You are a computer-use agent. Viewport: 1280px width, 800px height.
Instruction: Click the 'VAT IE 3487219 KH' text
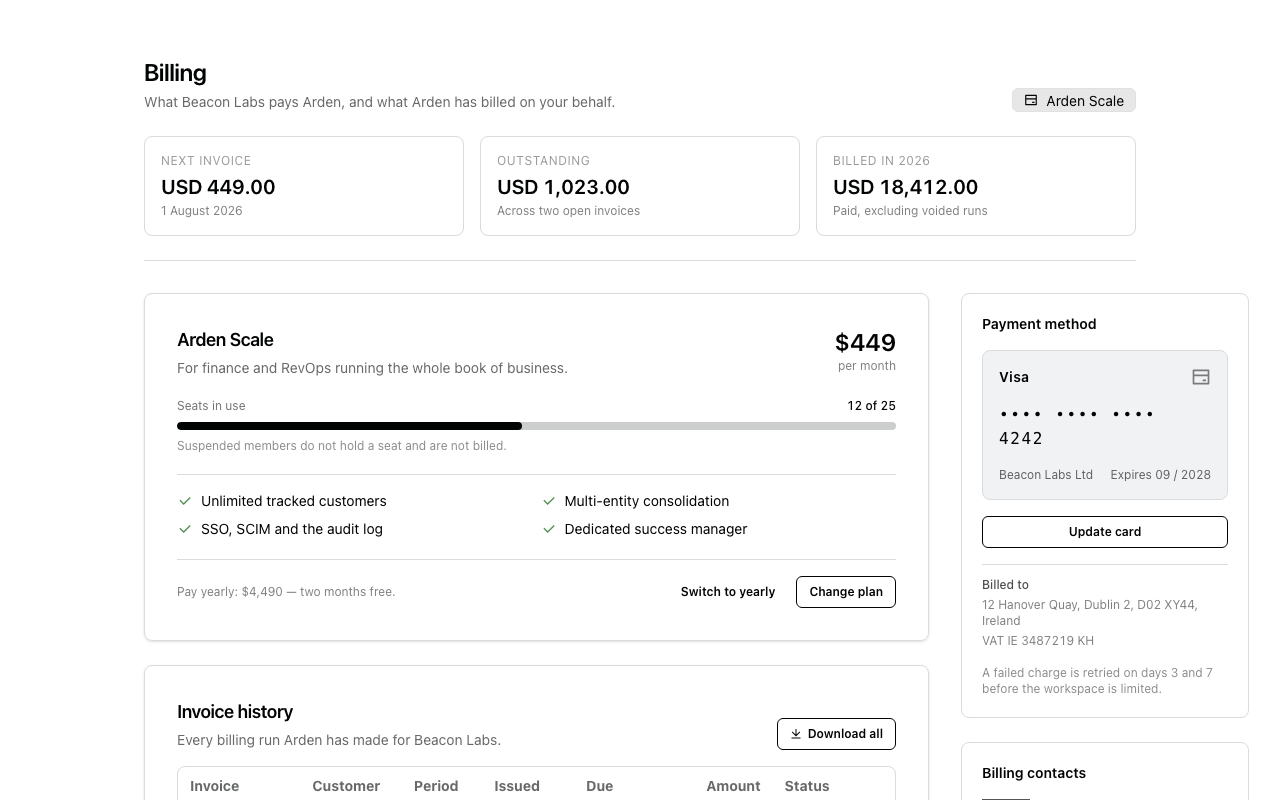point(1038,641)
